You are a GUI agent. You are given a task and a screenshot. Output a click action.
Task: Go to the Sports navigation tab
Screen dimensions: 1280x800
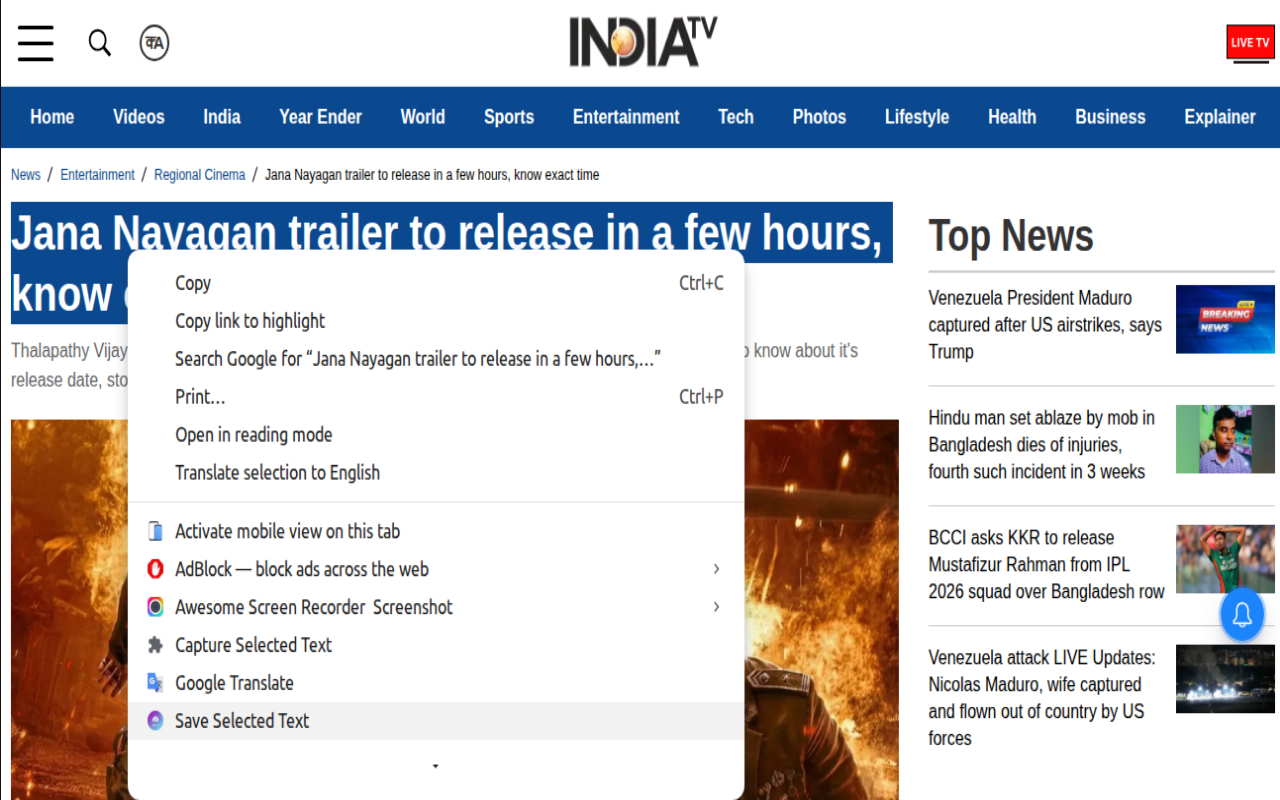[509, 117]
